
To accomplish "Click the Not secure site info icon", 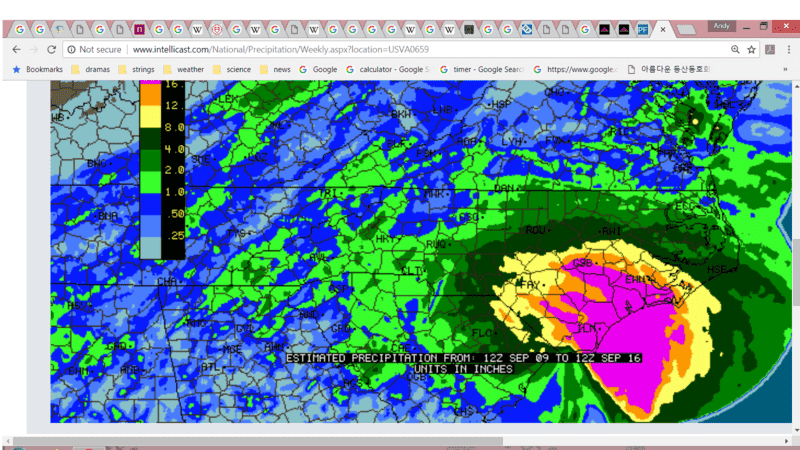I will pos(72,49).
